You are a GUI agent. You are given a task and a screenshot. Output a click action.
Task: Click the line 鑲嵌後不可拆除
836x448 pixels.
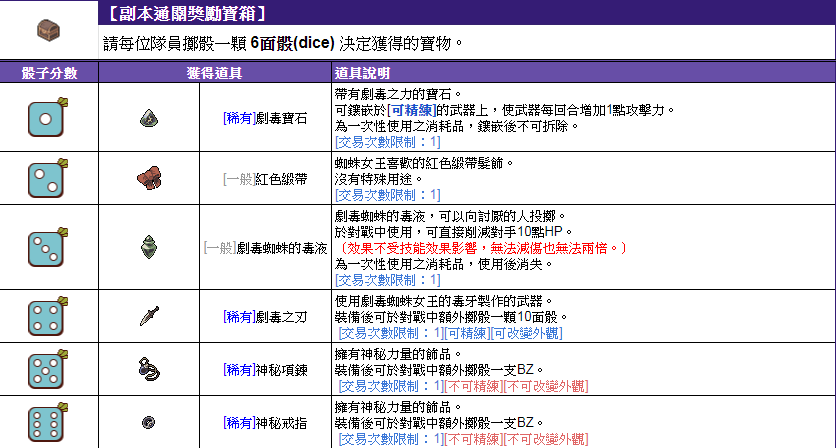457,126
